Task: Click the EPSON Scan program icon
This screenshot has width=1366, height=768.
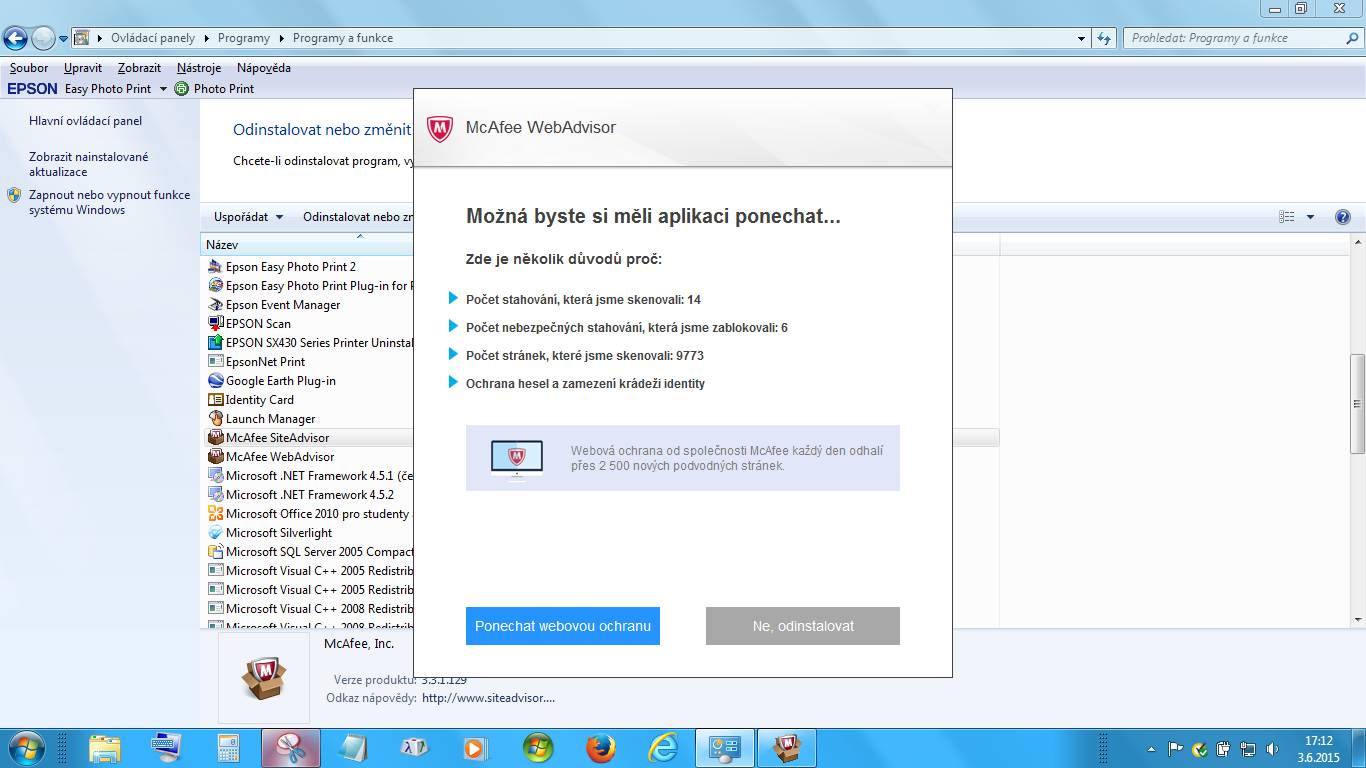Action: (x=215, y=324)
